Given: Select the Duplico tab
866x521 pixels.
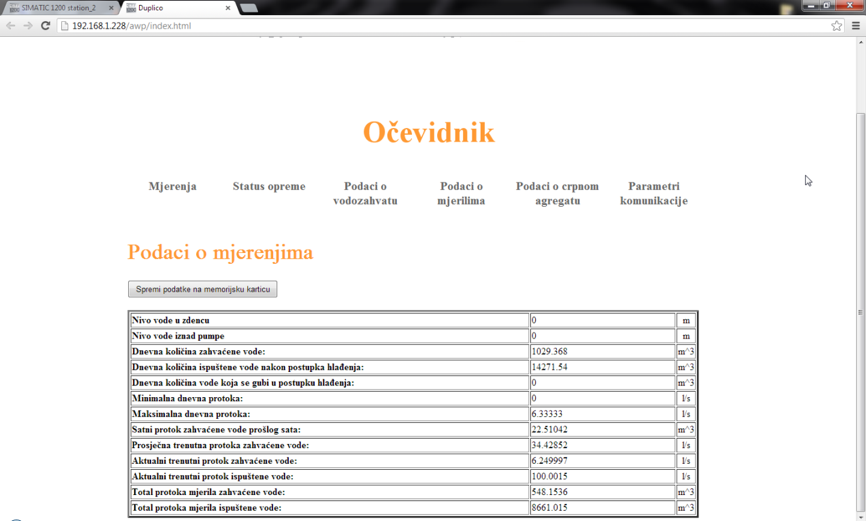Looking at the screenshot, I should 177,8.
